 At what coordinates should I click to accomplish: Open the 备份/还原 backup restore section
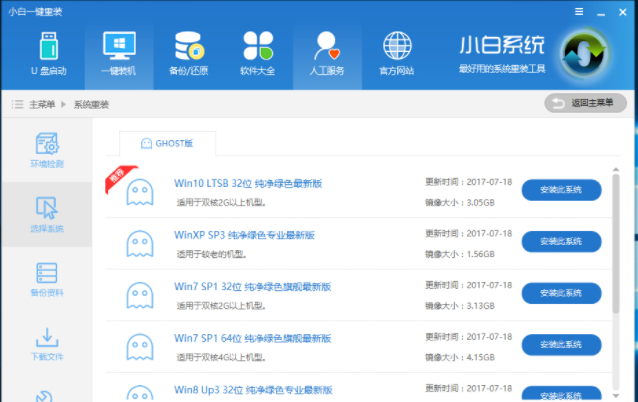click(x=189, y=54)
